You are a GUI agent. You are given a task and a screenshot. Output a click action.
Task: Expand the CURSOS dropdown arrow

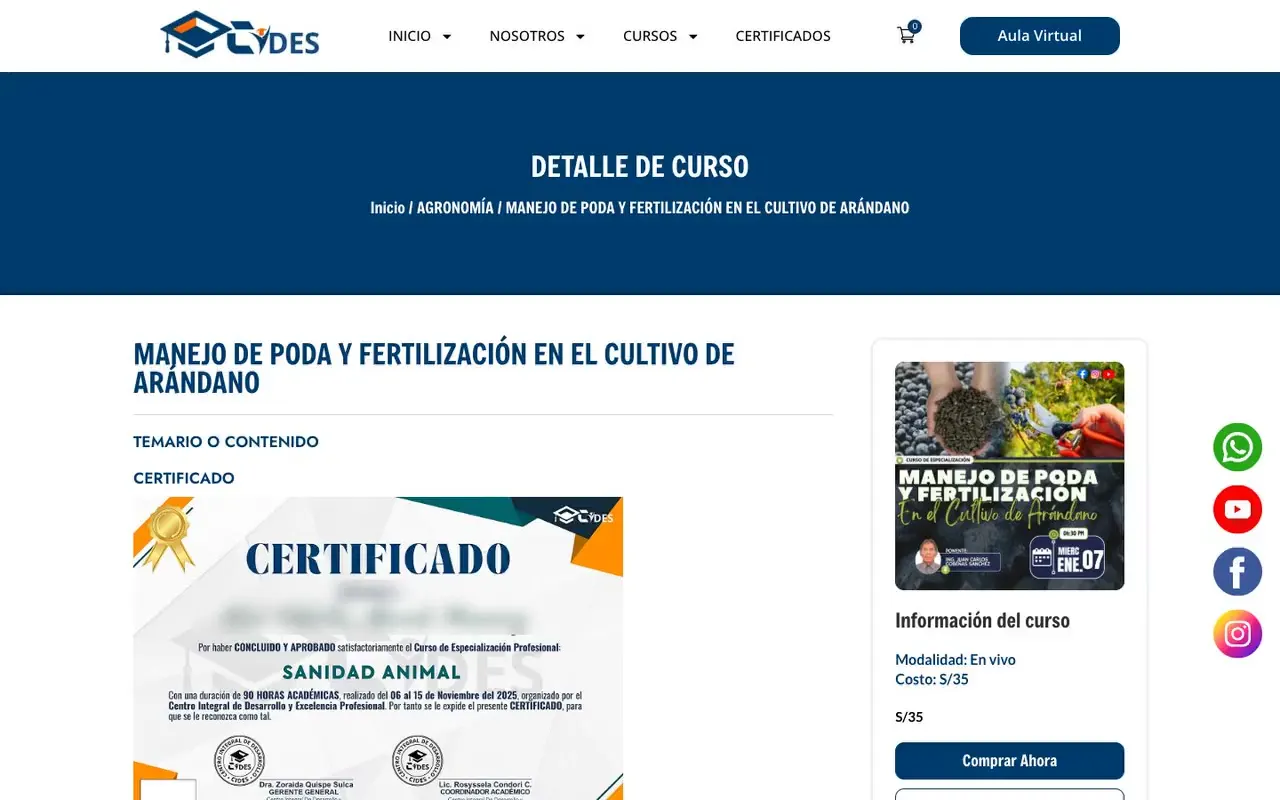point(693,36)
